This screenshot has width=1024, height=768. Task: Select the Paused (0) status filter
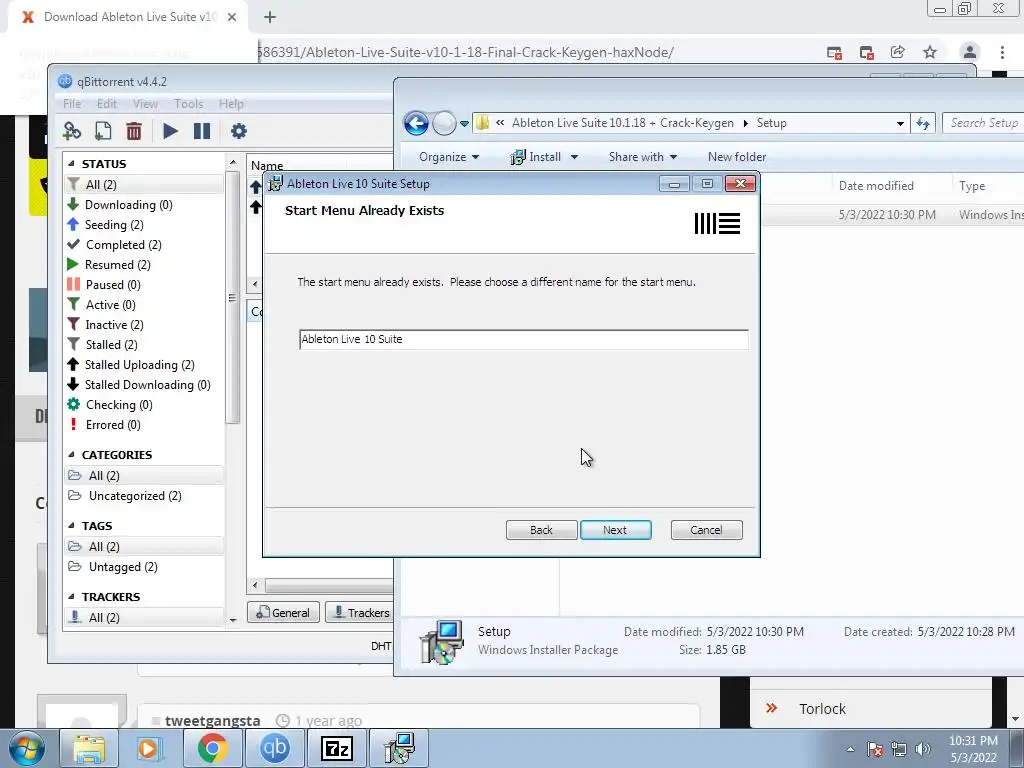tap(113, 285)
